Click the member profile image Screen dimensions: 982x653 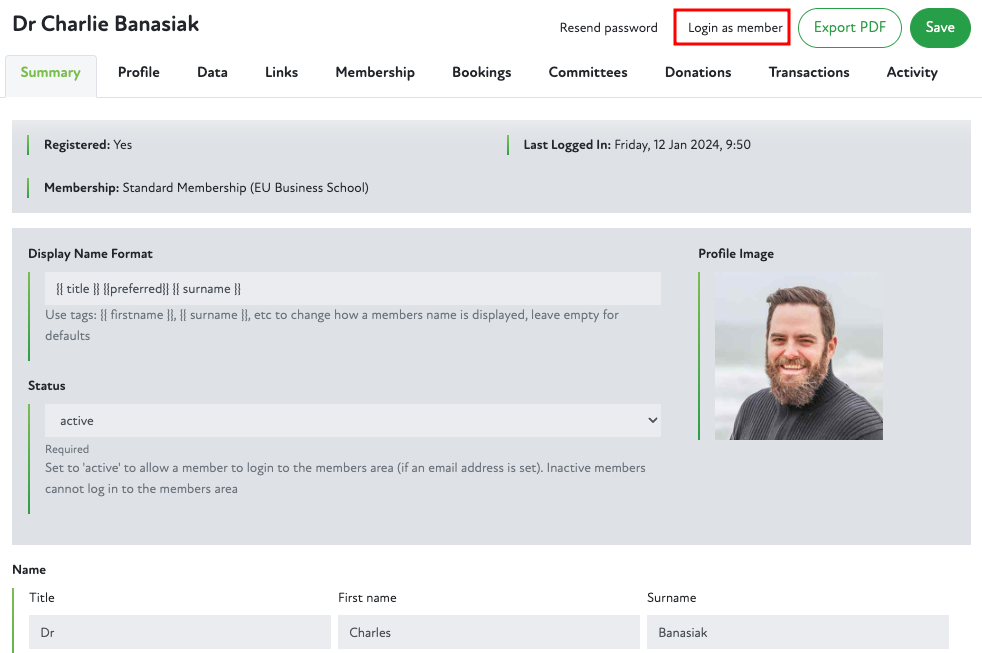point(798,356)
